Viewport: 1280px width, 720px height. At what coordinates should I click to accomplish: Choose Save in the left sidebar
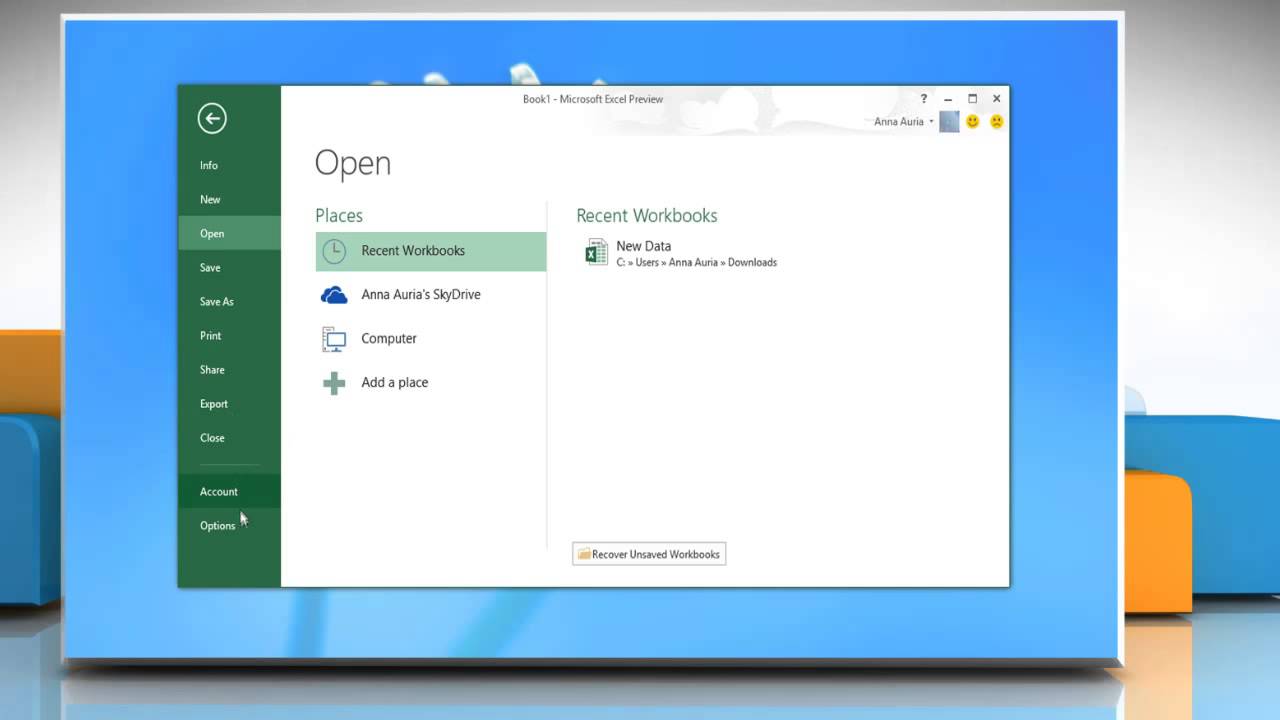point(229,268)
